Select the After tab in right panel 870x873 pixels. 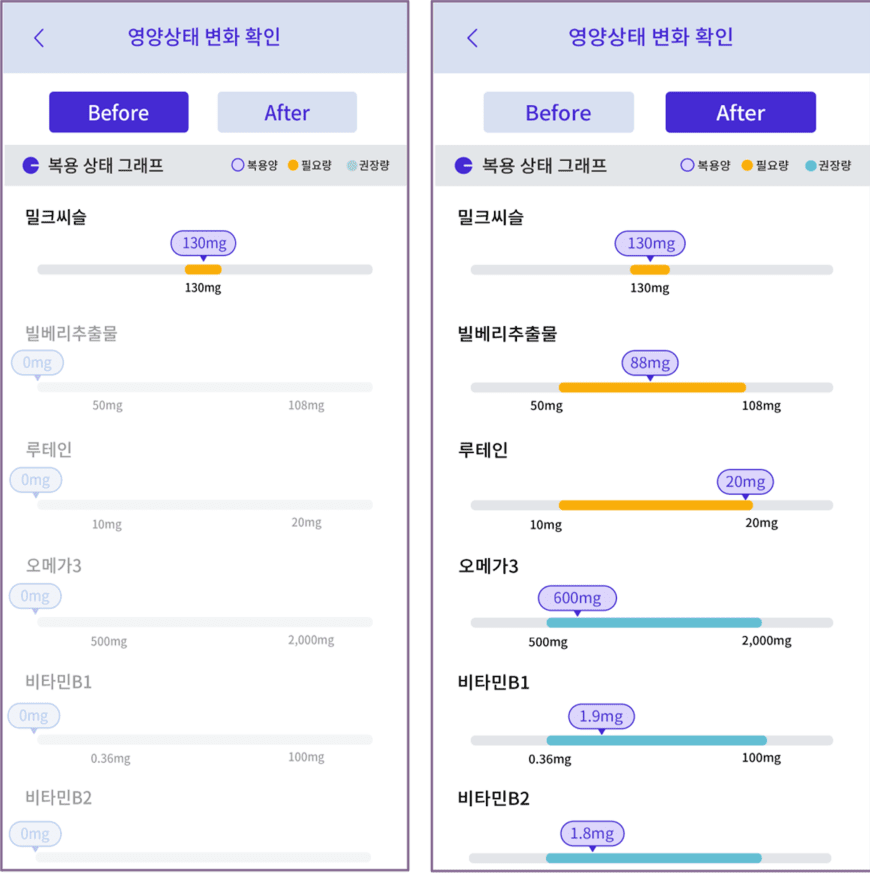click(740, 112)
